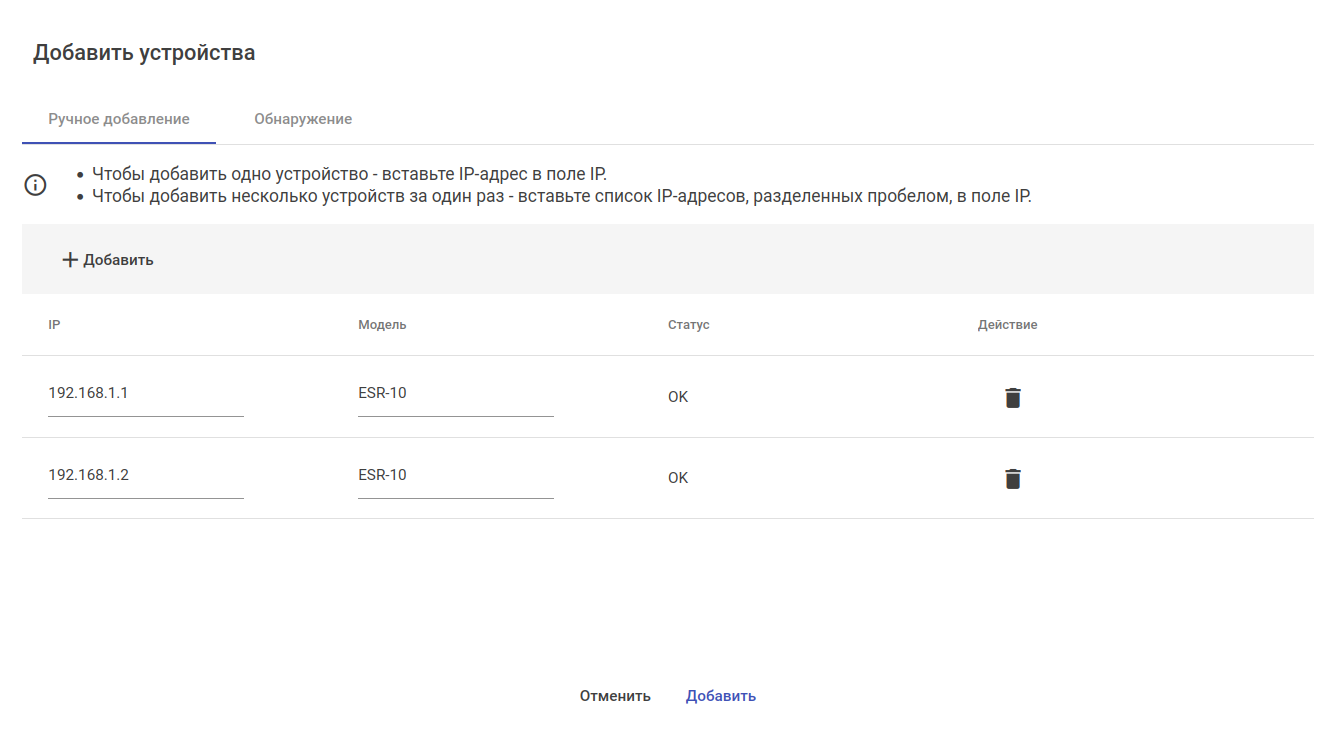Click trash icon for 192.168.1.2 row
Image resolution: width=1335 pixels, height=730 pixels.
(1013, 479)
